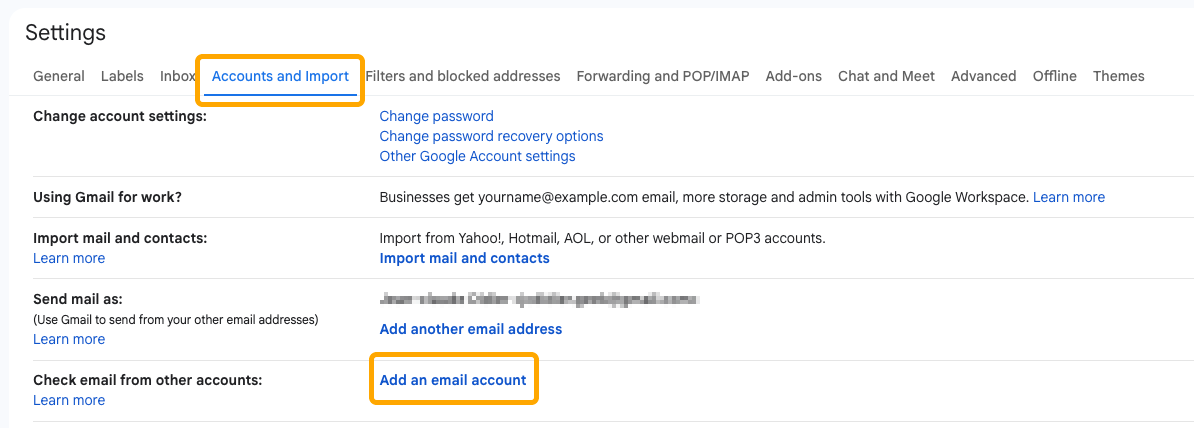Viewport: 1194px width, 428px height.
Task: Switch to the Themes tab
Action: pyautogui.click(x=1118, y=76)
